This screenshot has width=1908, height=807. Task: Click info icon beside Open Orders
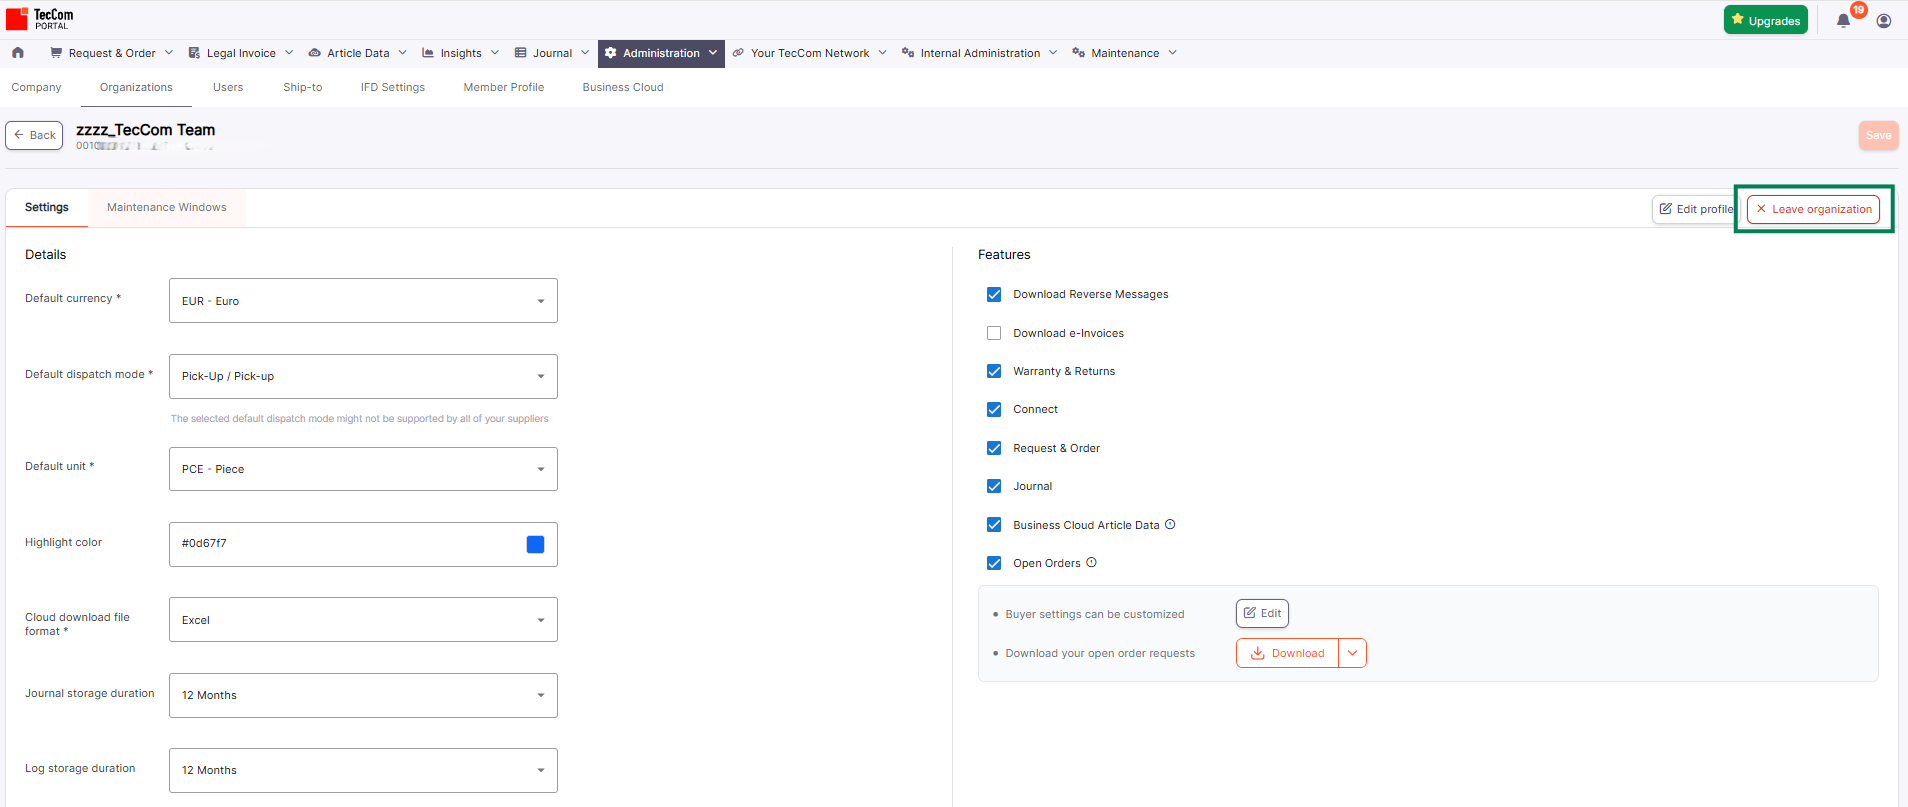1091,562
